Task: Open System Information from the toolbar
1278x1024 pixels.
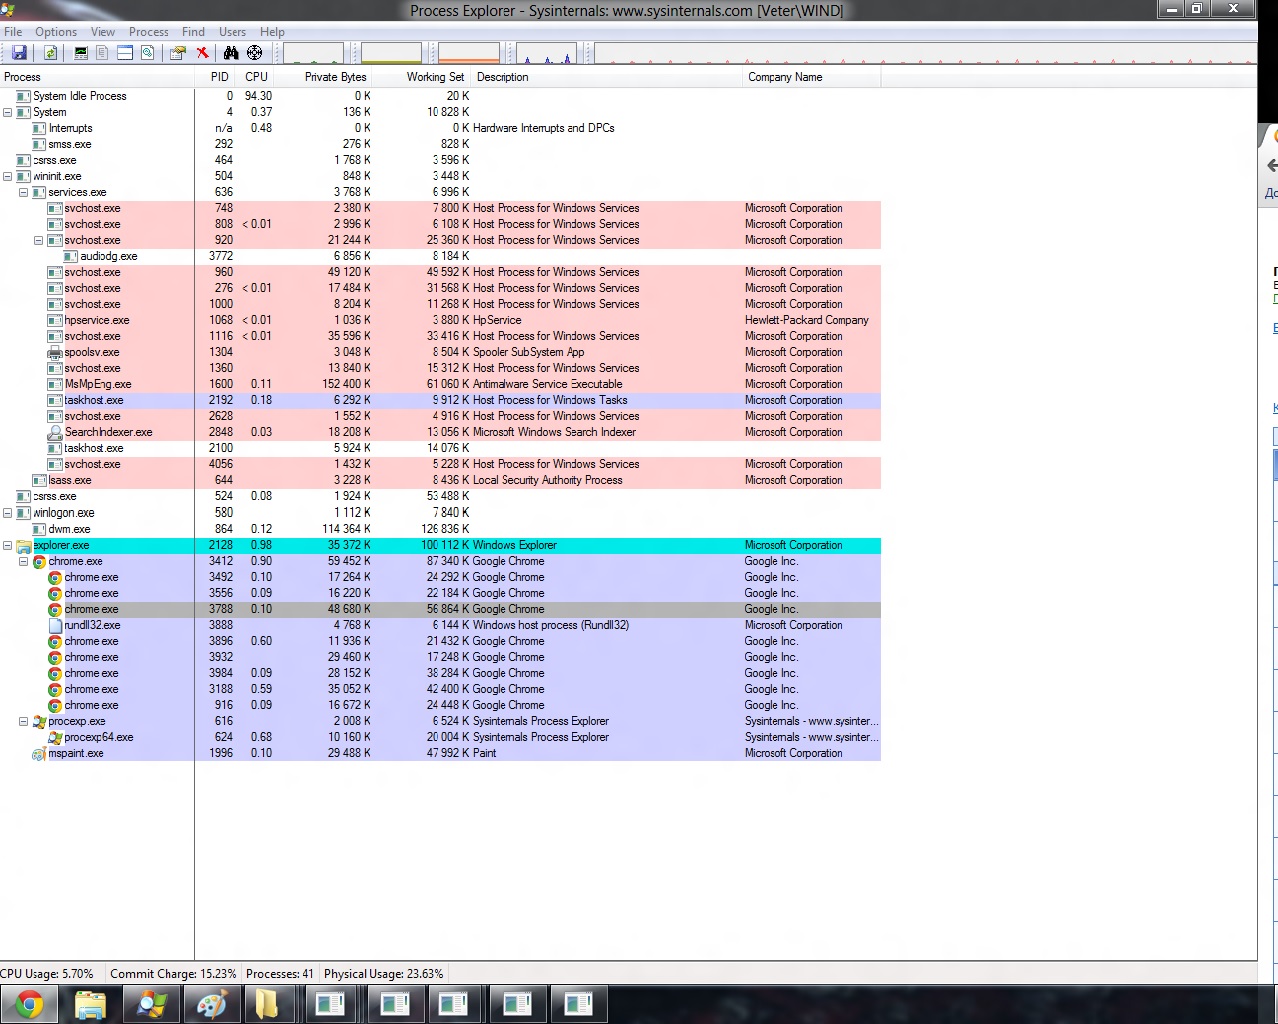Action: (81, 53)
